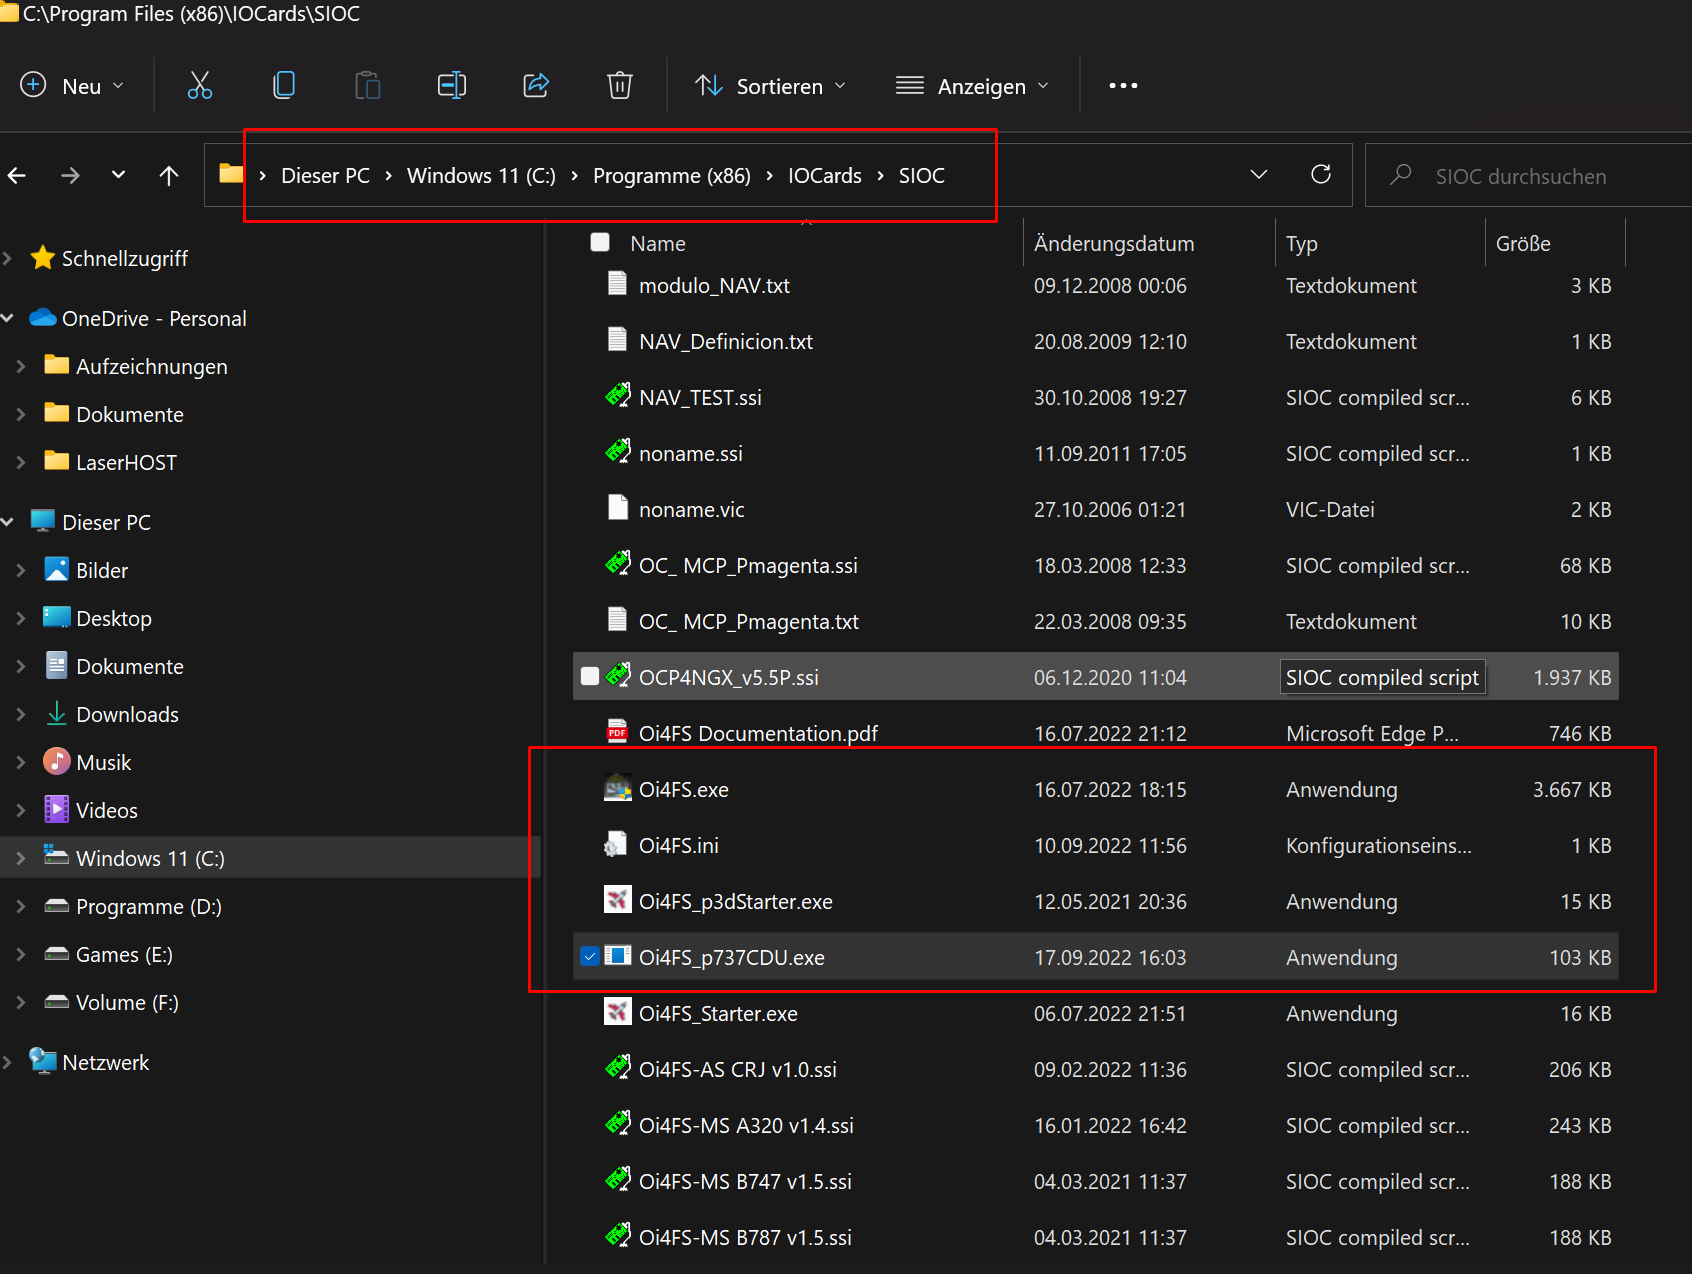Click the Rename icon in toolbar
This screenshot has height=1274, width=1692.
pyautogui.click(x=452, y=86)
